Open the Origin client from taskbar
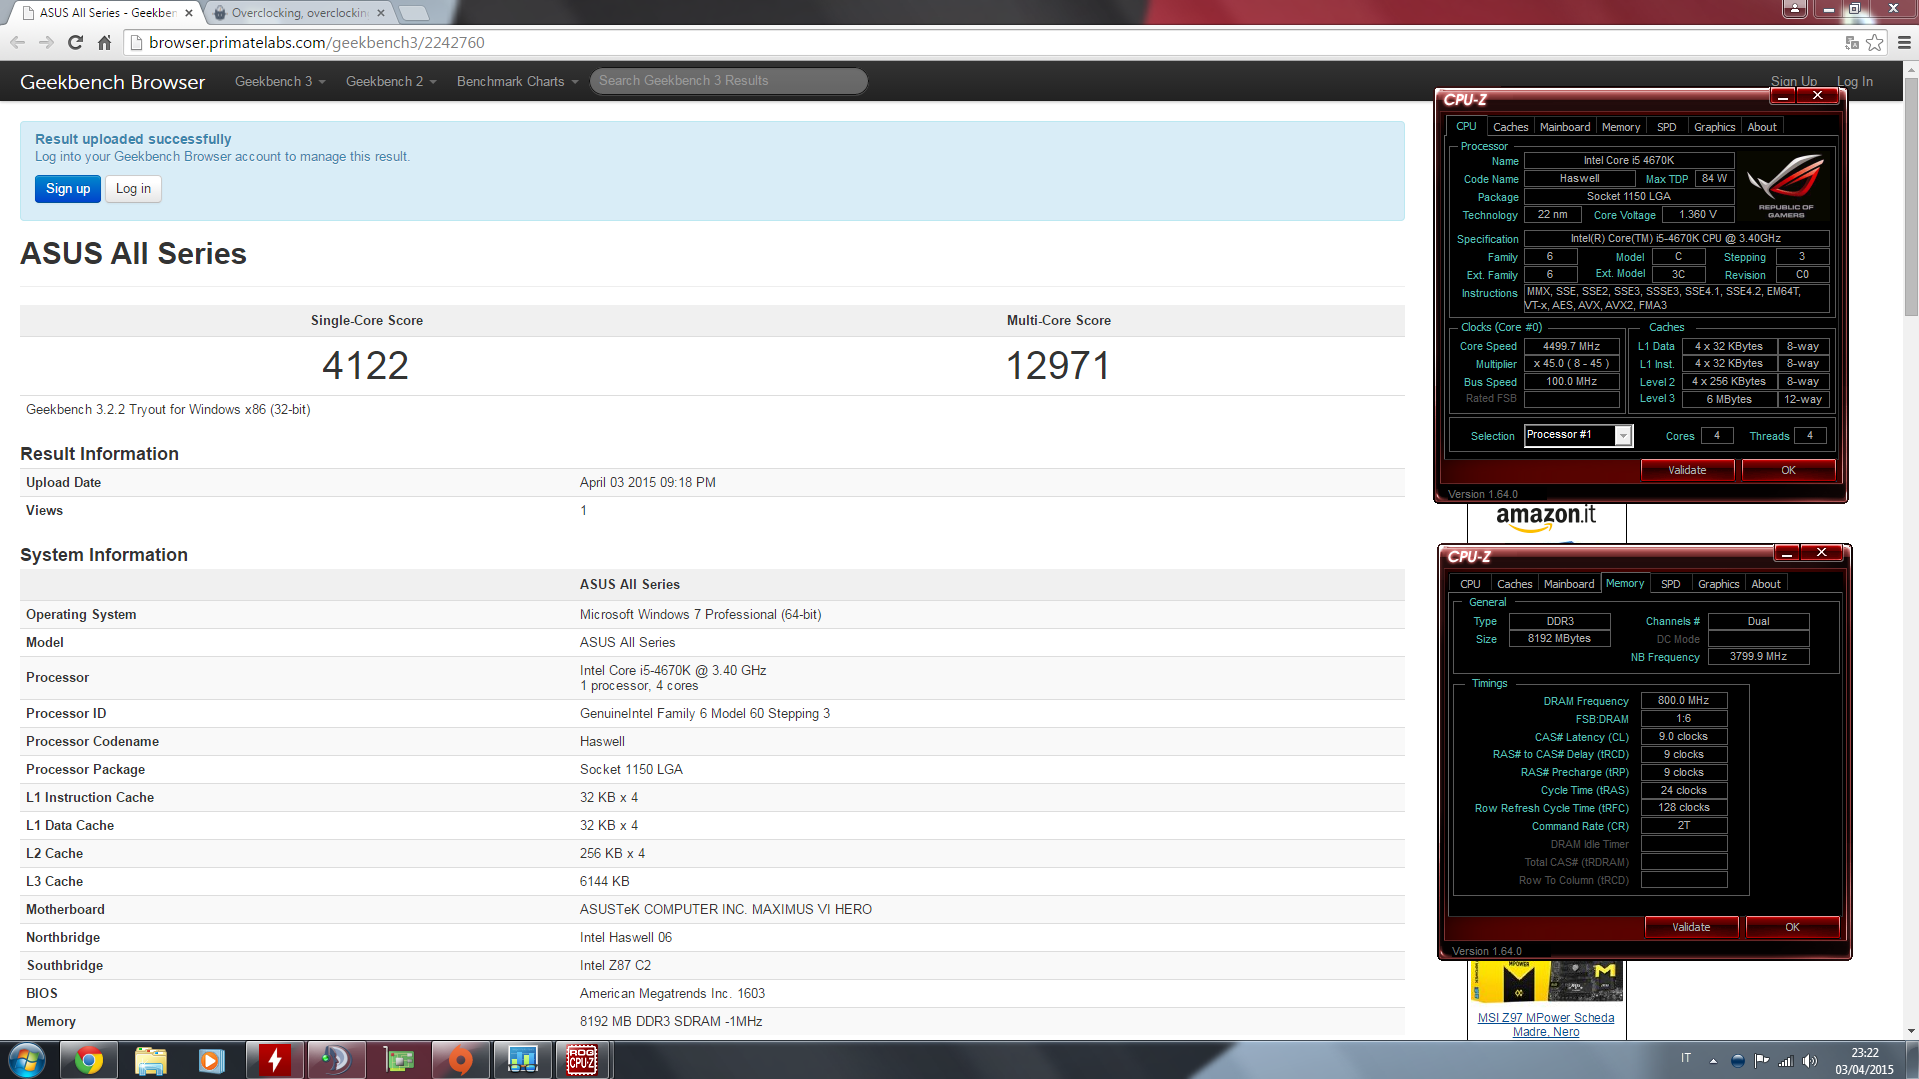The width and height of the screenshot is (1919, 1079). [460, 1060]
